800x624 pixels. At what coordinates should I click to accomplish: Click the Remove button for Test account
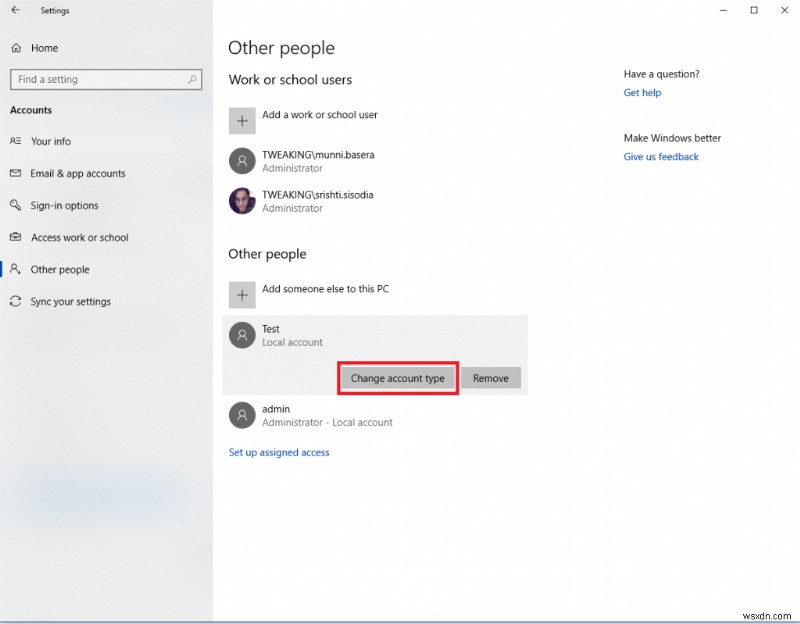click(490, 378)
